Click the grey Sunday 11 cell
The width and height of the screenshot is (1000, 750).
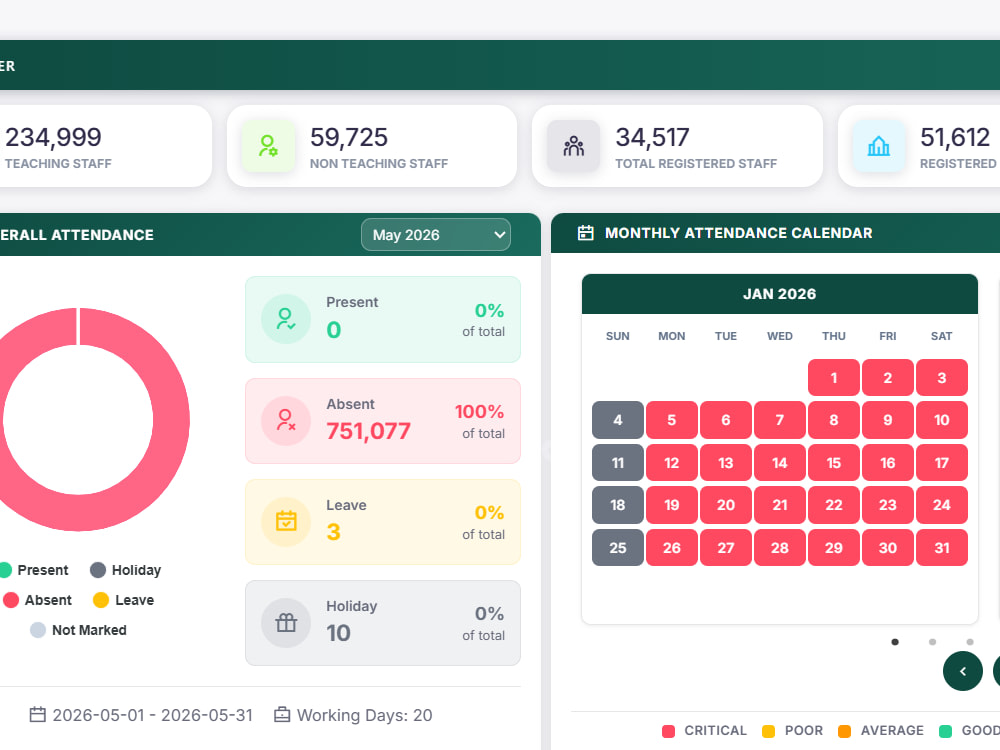(617, 462)
